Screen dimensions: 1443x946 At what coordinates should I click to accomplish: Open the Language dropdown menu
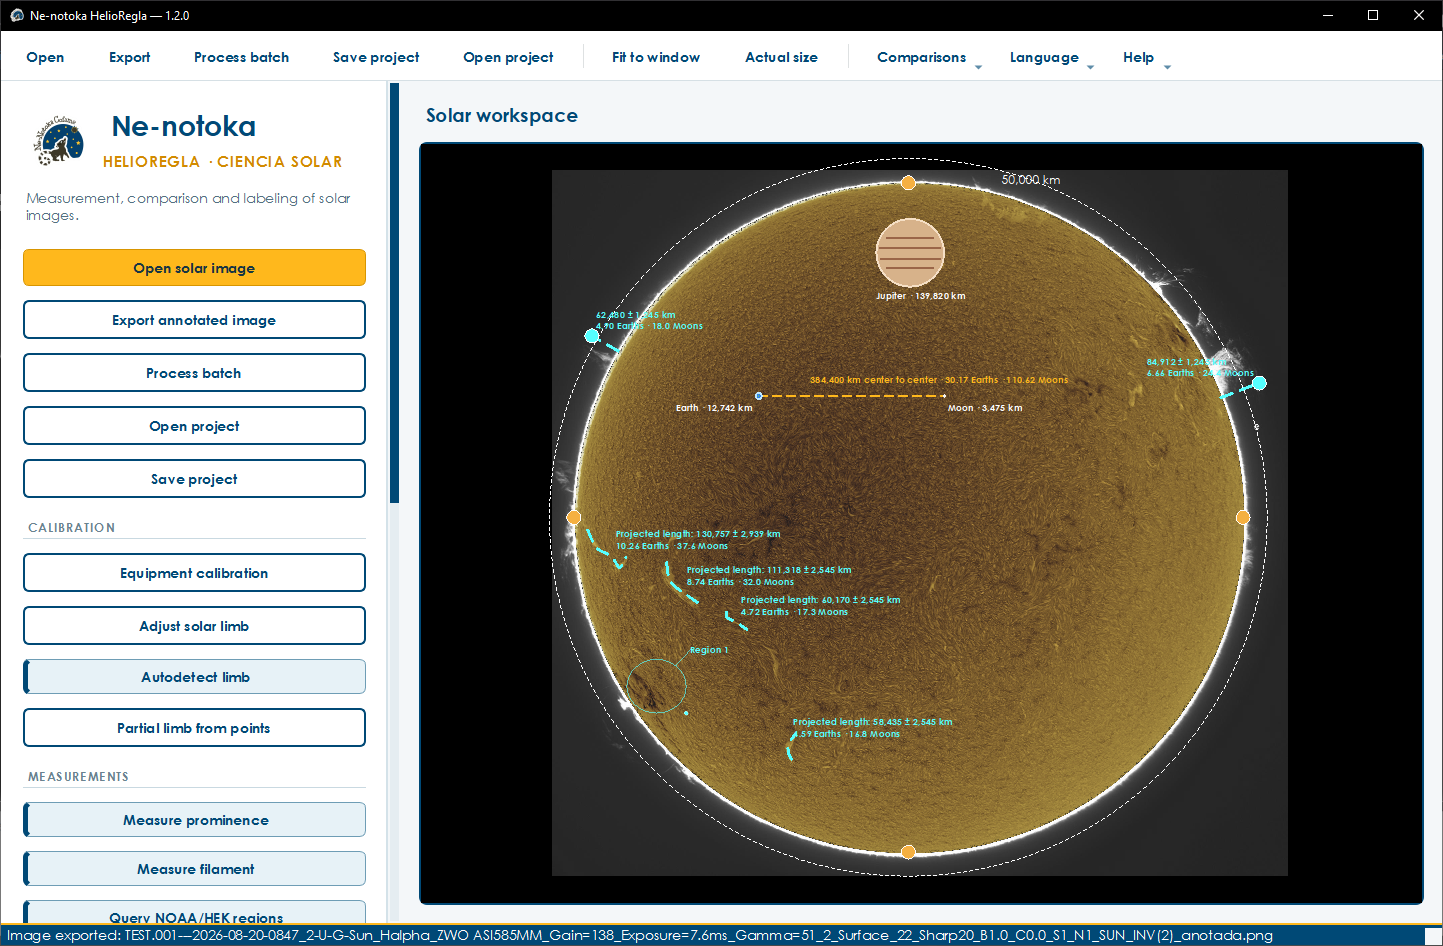point(1051,57)
